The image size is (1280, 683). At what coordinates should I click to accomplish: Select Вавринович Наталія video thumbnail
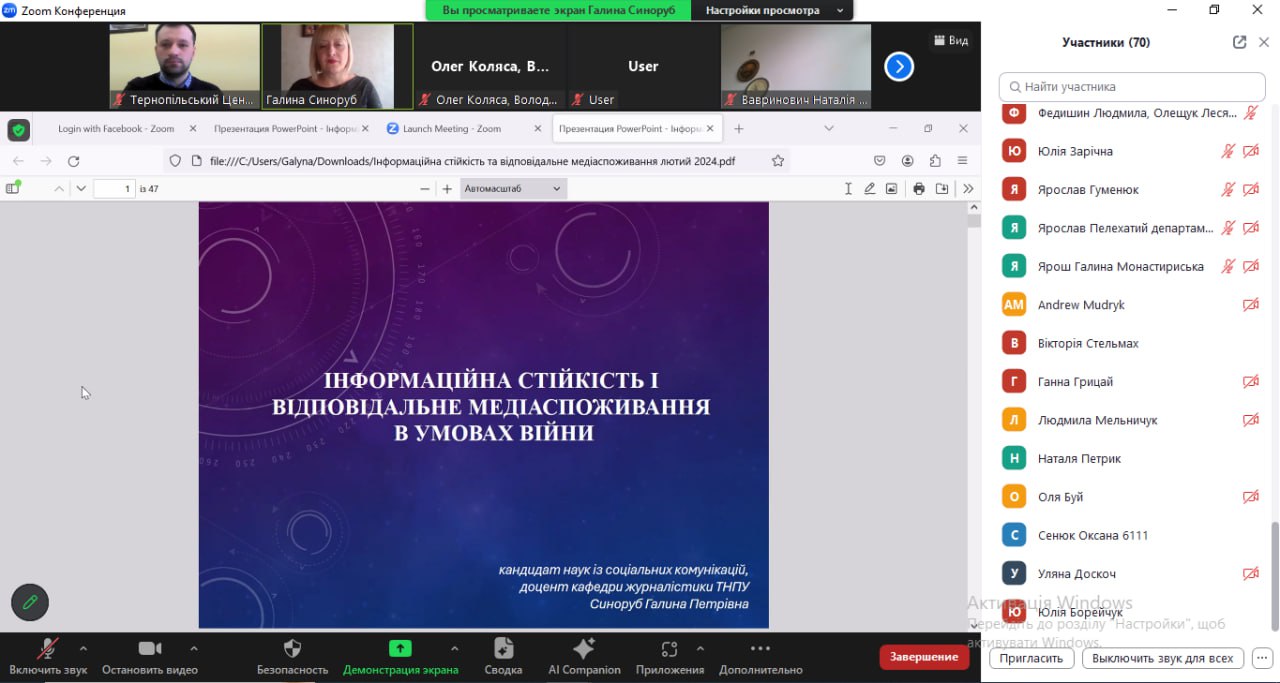796,66
